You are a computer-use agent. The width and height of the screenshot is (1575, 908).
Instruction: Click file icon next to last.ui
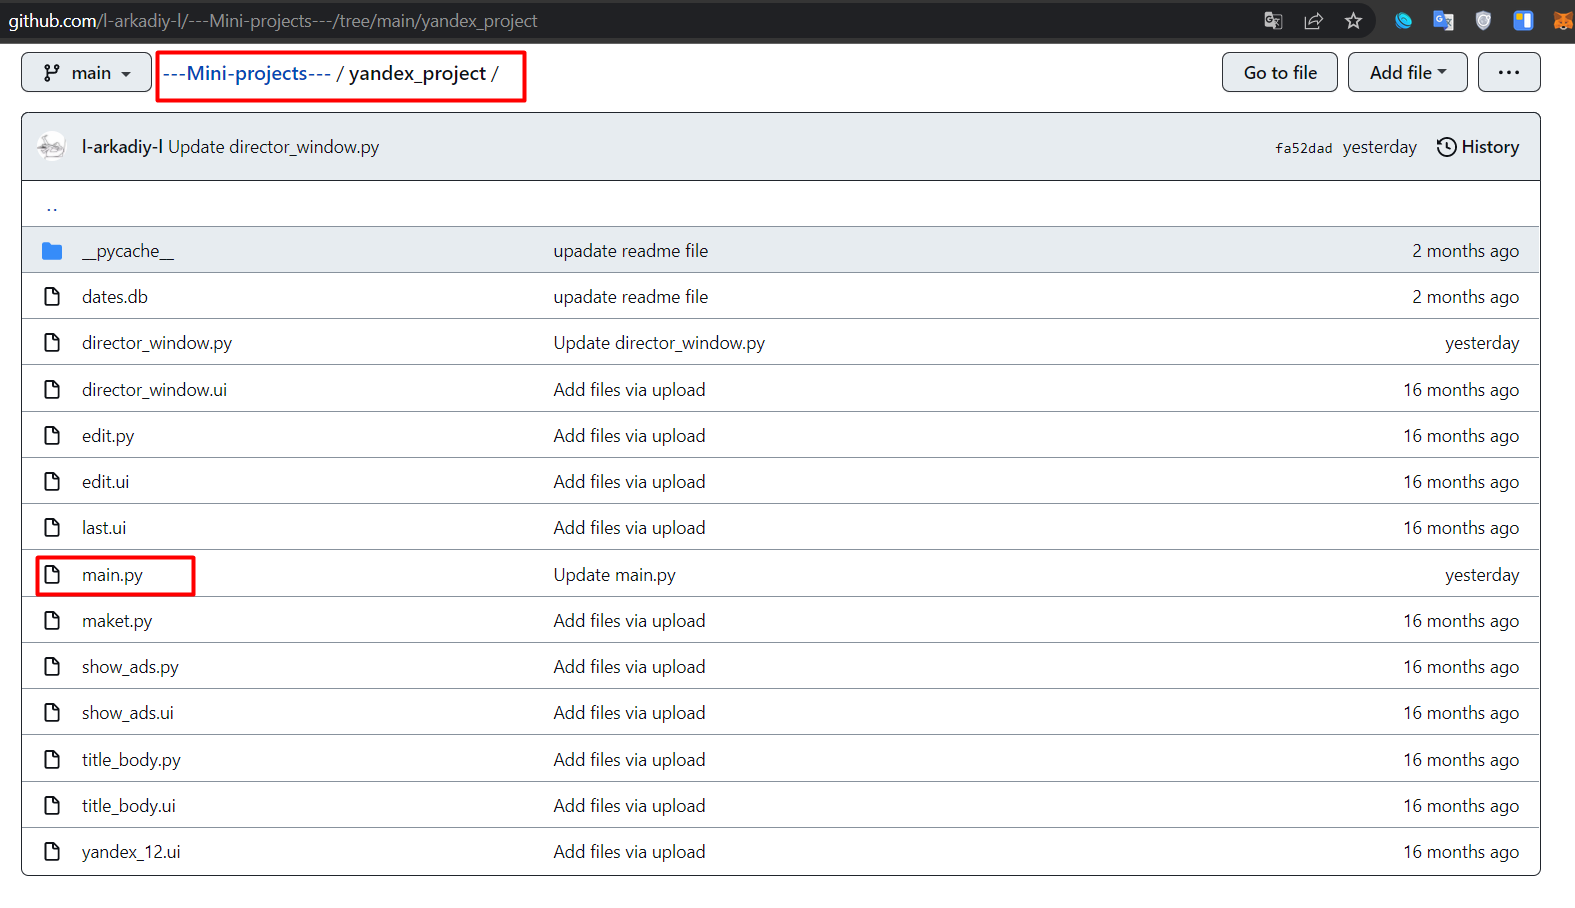tap(52, 528)
